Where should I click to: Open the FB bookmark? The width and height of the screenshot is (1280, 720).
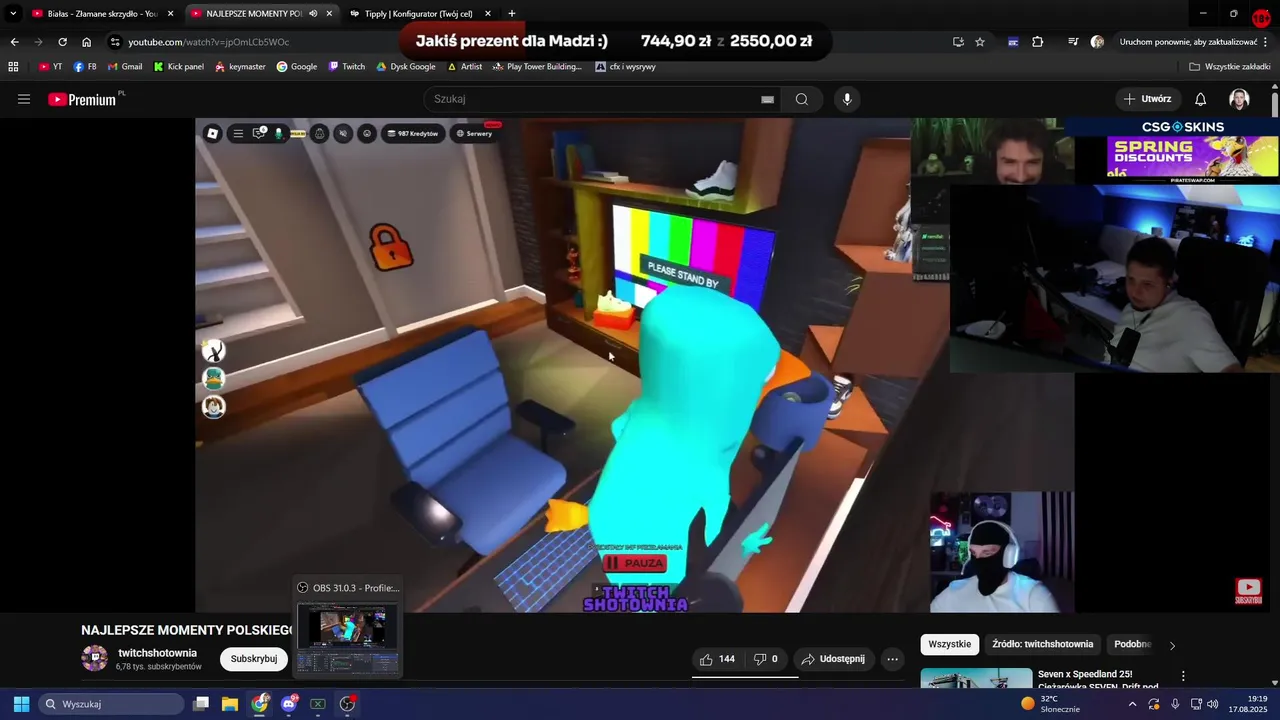tap(85, 67)
